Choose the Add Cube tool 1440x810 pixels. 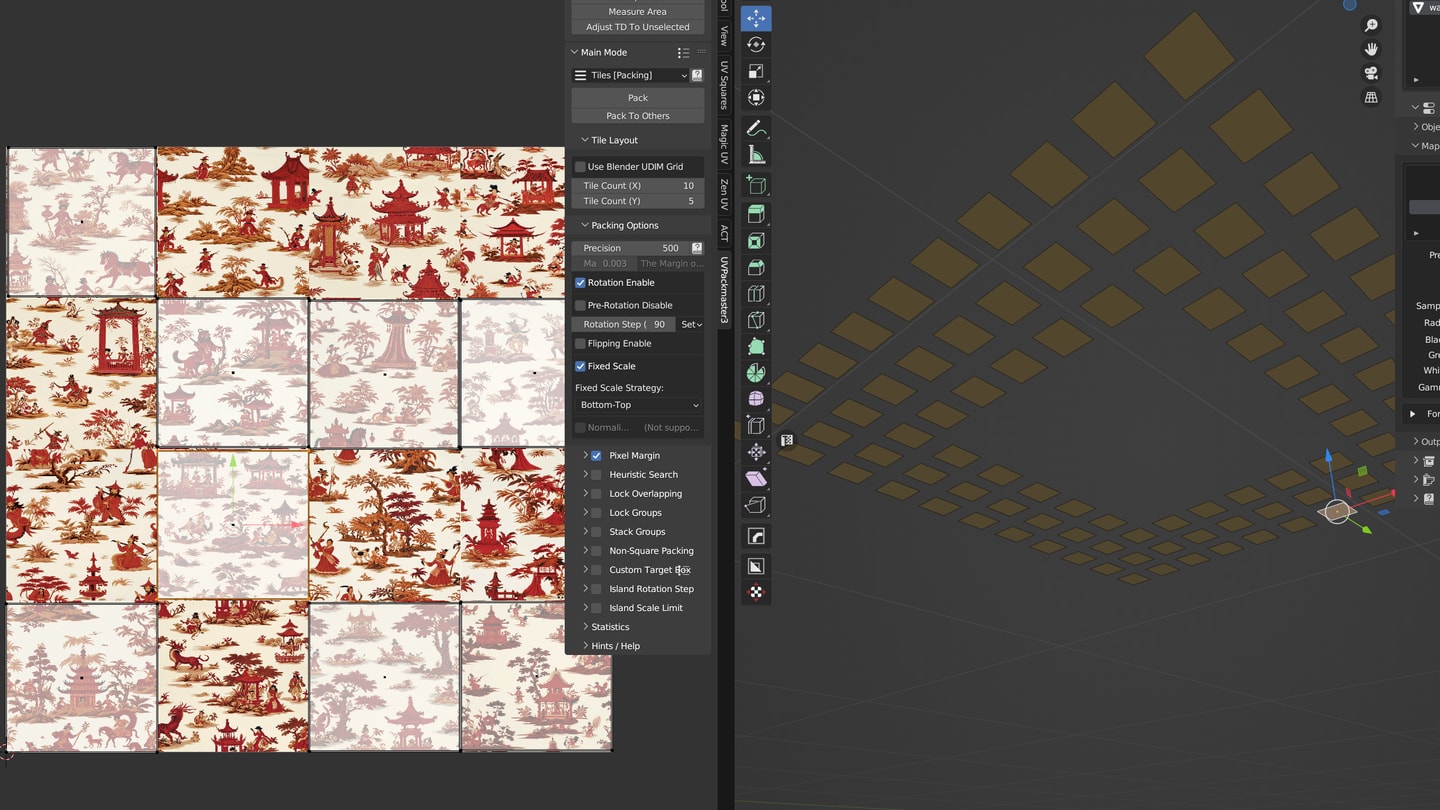756,186
